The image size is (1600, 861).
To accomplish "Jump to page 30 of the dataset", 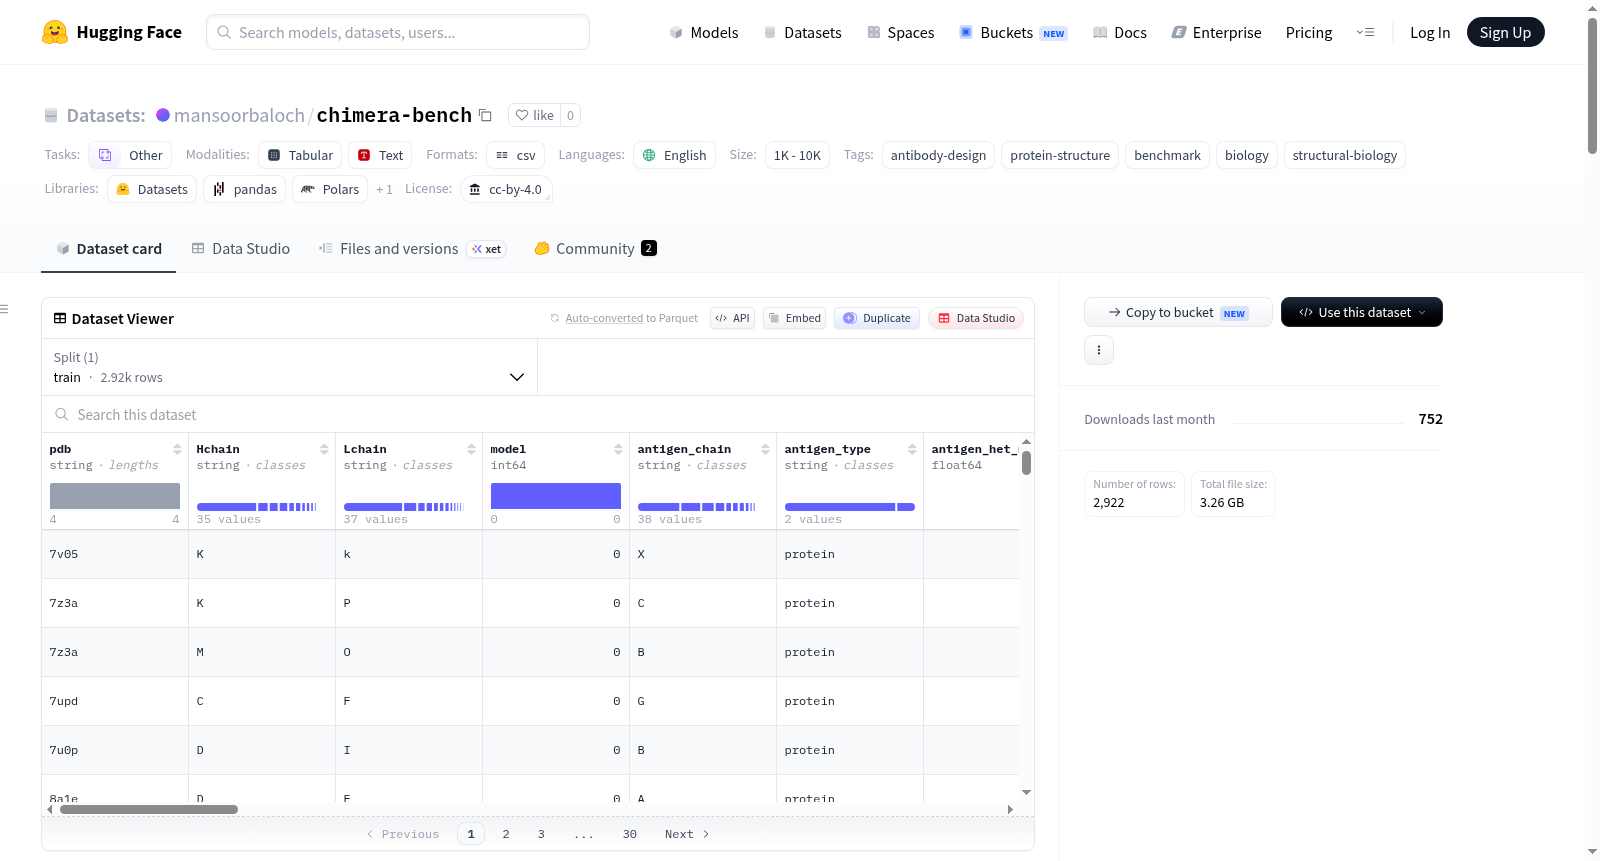I will 630,834.
